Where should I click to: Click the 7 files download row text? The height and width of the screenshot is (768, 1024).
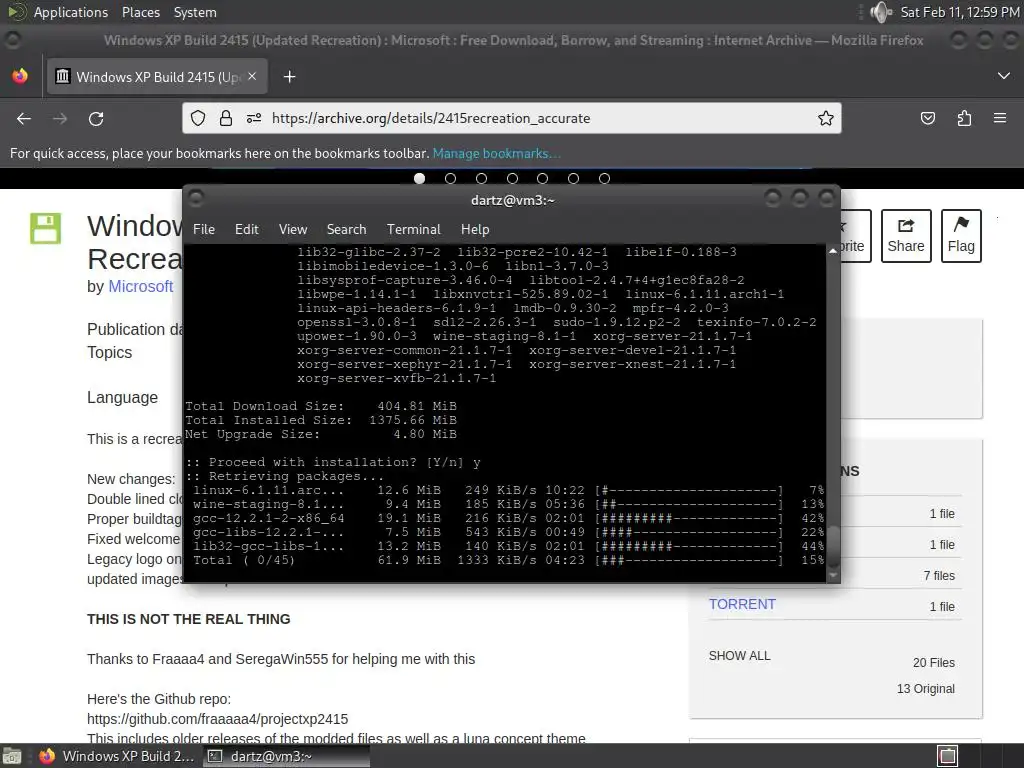938,575
